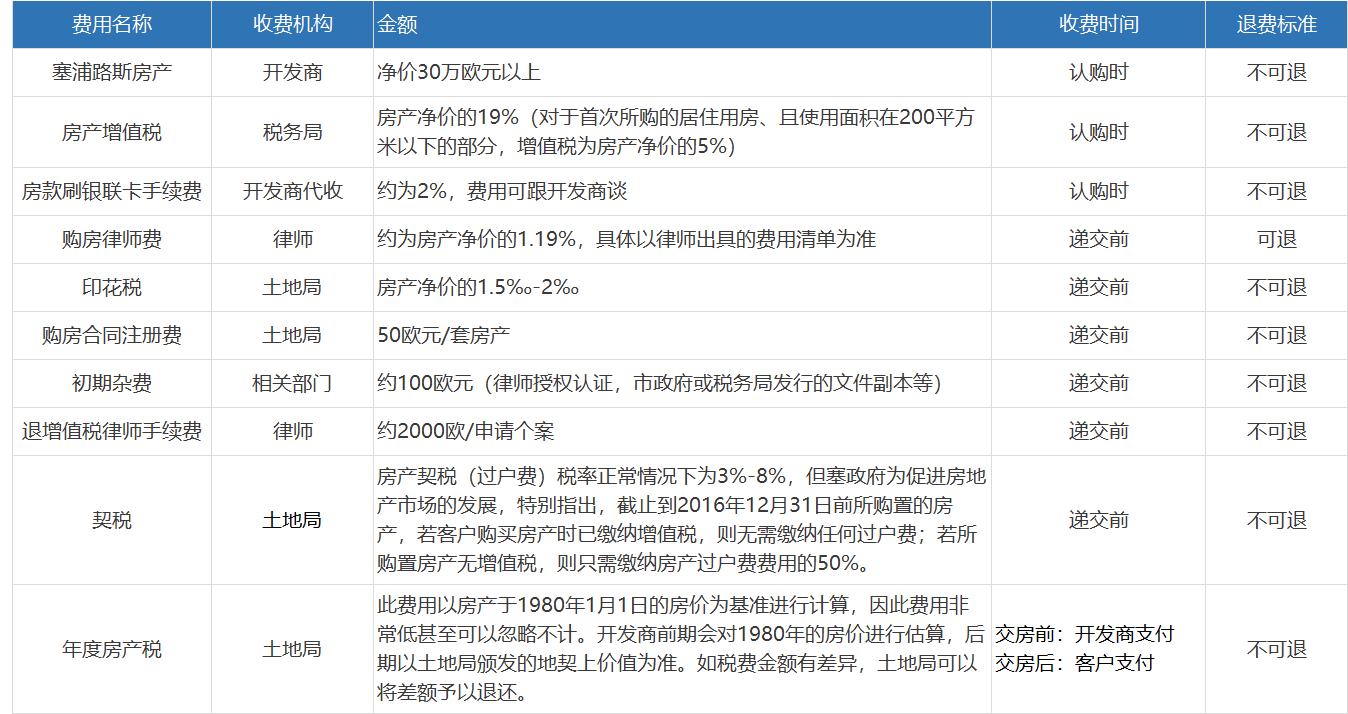Click '认购时' in 房产增值税 row

click(1098, 132)
